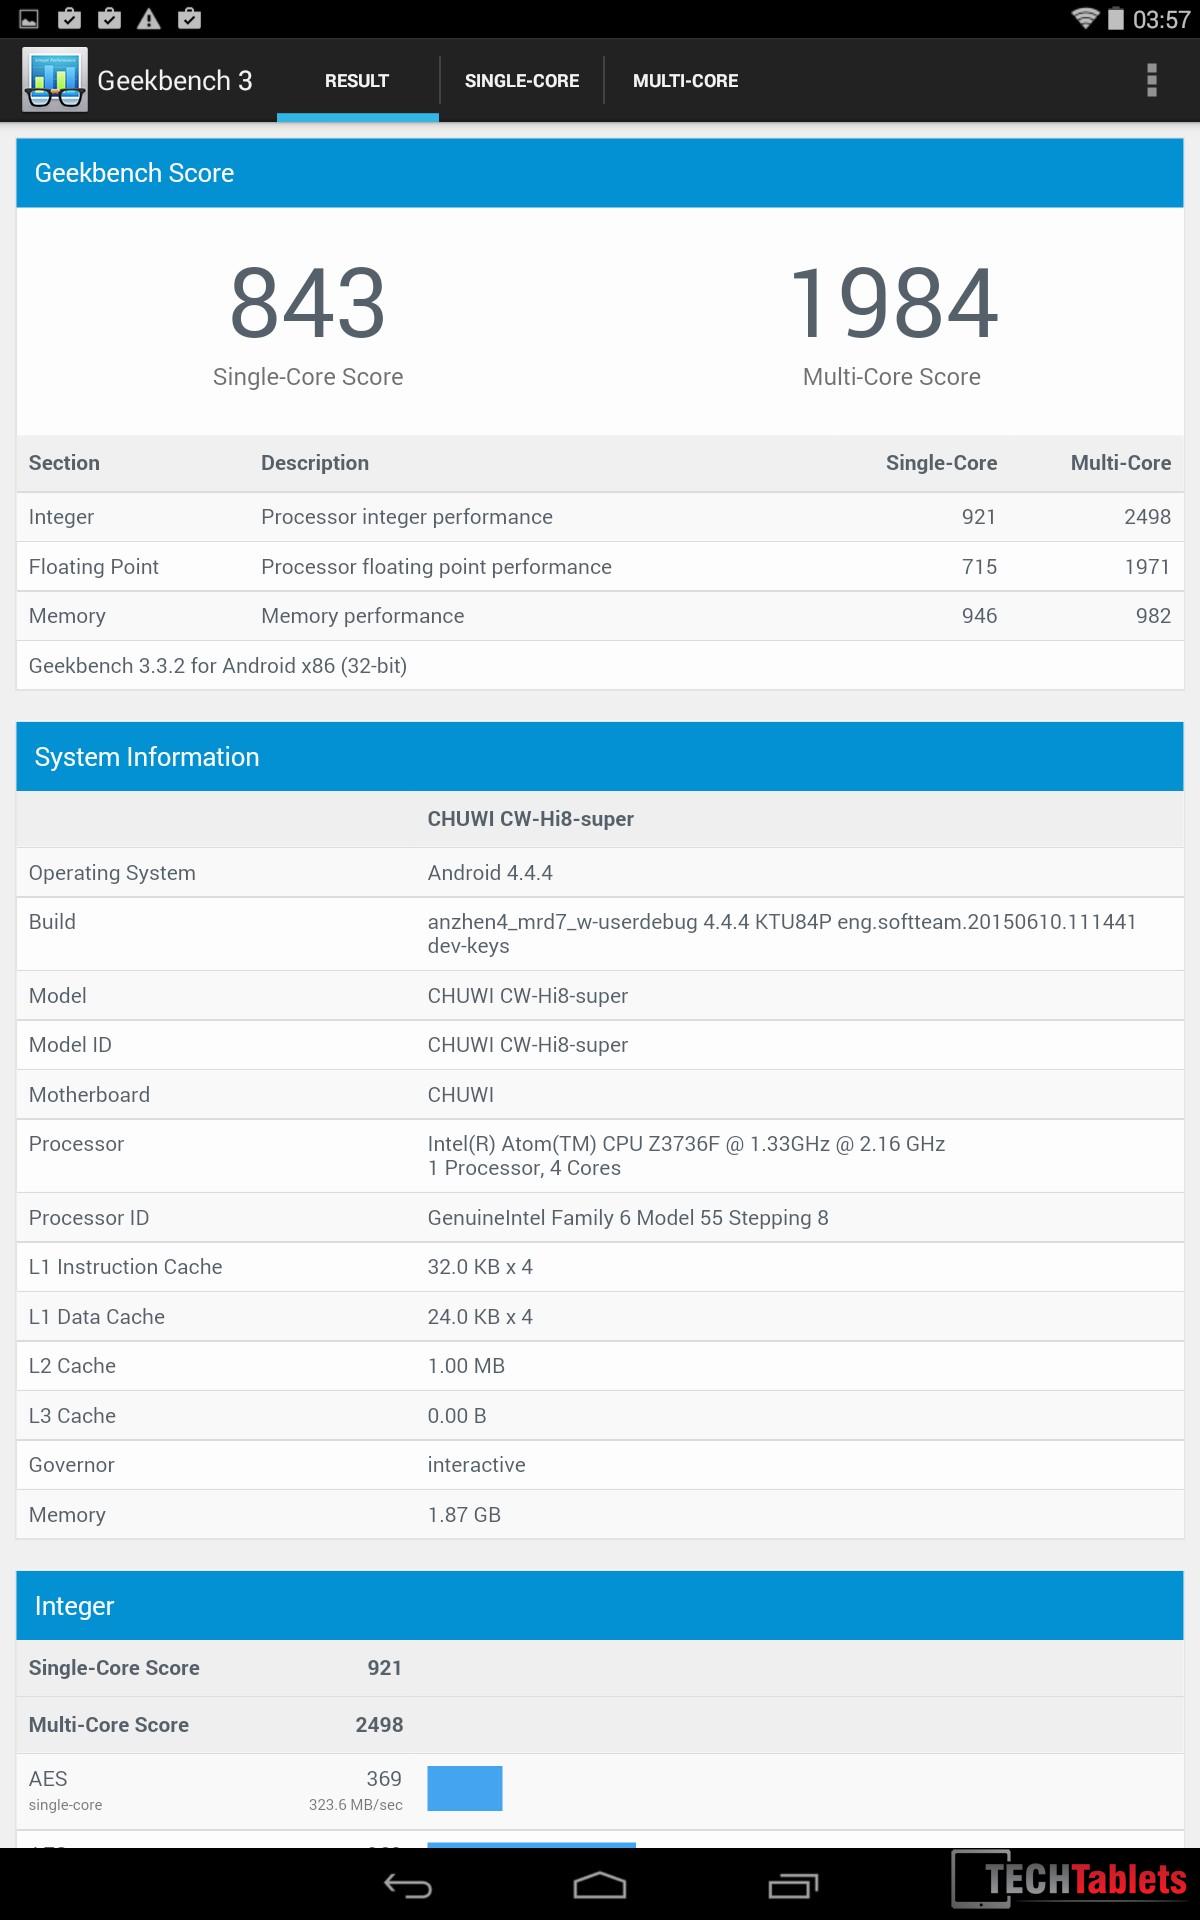The image size is (1200, 1920).
Task: Tap the Integer section header bar
Action: 600,1606
